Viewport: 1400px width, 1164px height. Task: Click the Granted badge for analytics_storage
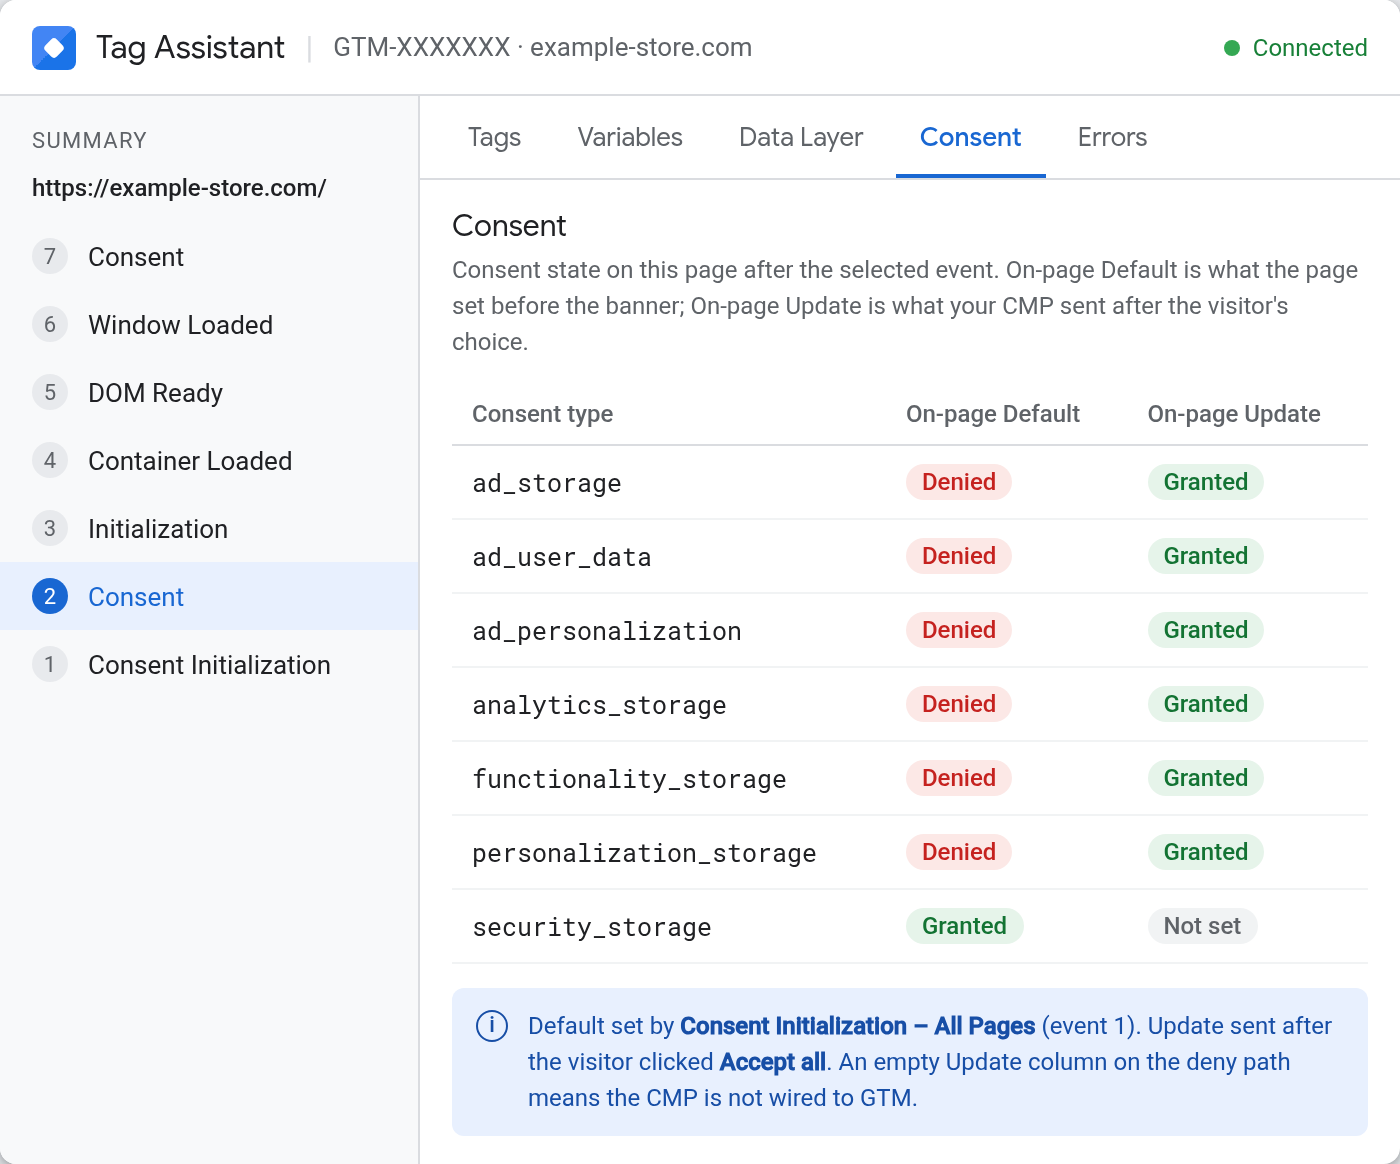coord(1205,704)
